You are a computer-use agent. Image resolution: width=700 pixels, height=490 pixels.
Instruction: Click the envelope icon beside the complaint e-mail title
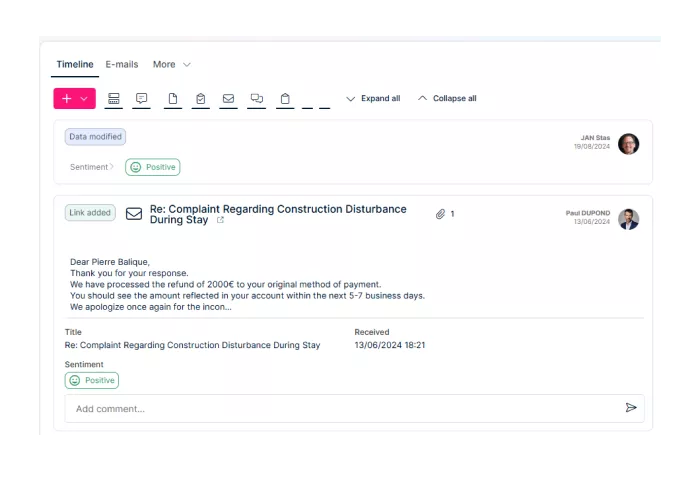134,214
